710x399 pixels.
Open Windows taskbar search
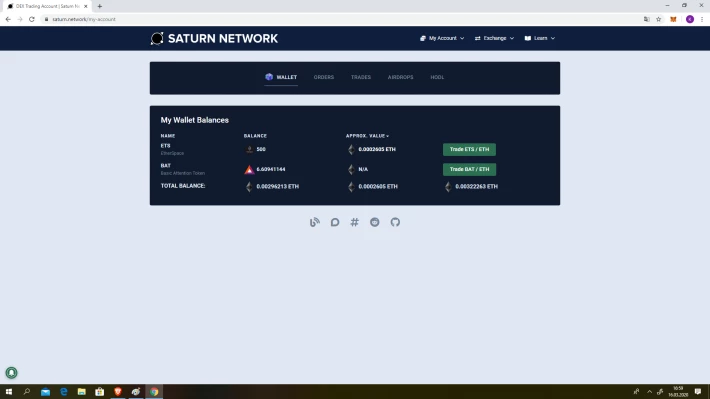click(27, 392)
